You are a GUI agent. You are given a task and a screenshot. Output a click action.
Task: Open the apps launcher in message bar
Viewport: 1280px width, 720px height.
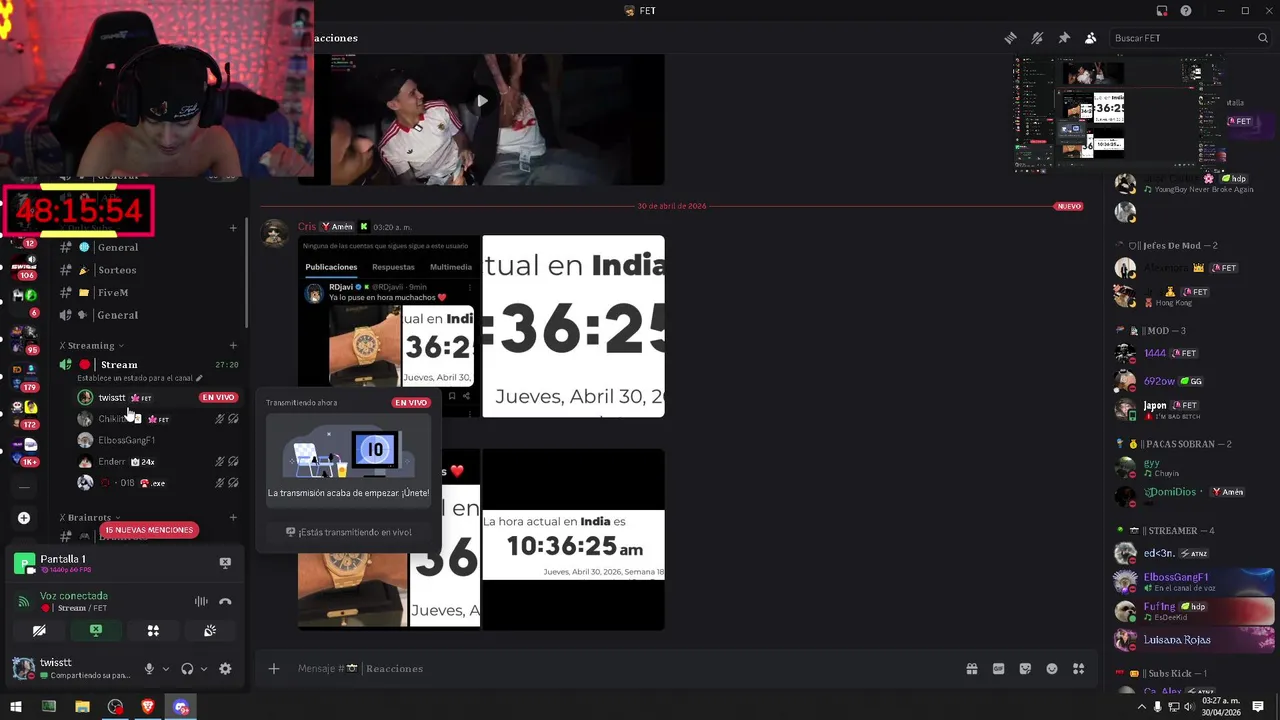click(x=1078, y=669)
